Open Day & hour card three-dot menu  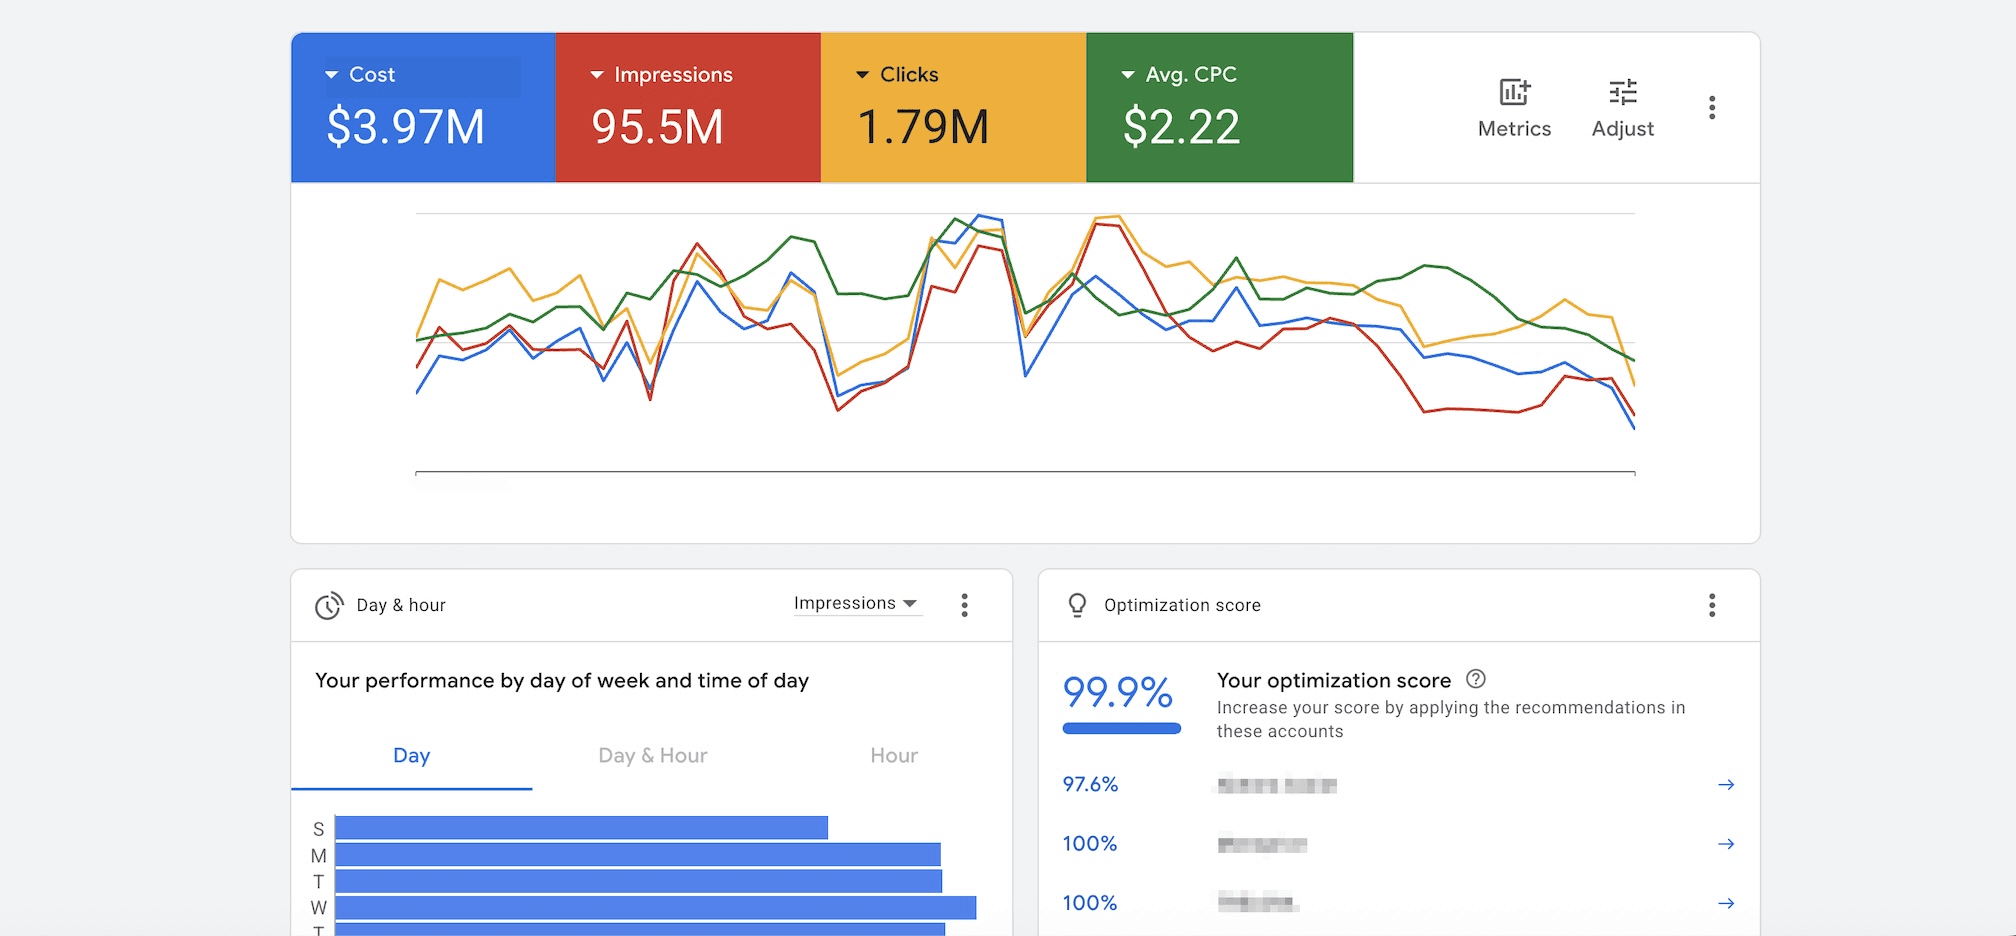[964, 605]
